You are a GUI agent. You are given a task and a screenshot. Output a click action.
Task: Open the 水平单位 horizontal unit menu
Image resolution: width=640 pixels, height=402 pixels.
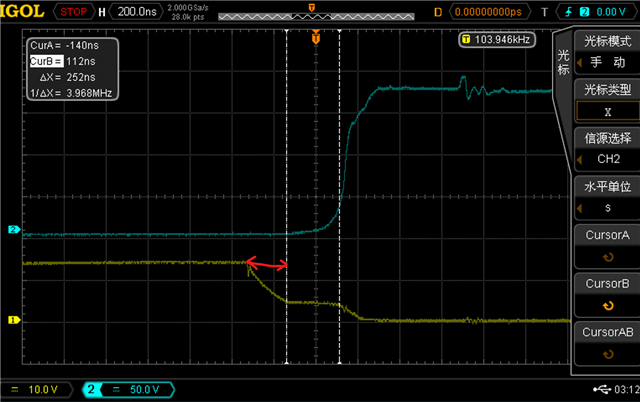(607, 187)
